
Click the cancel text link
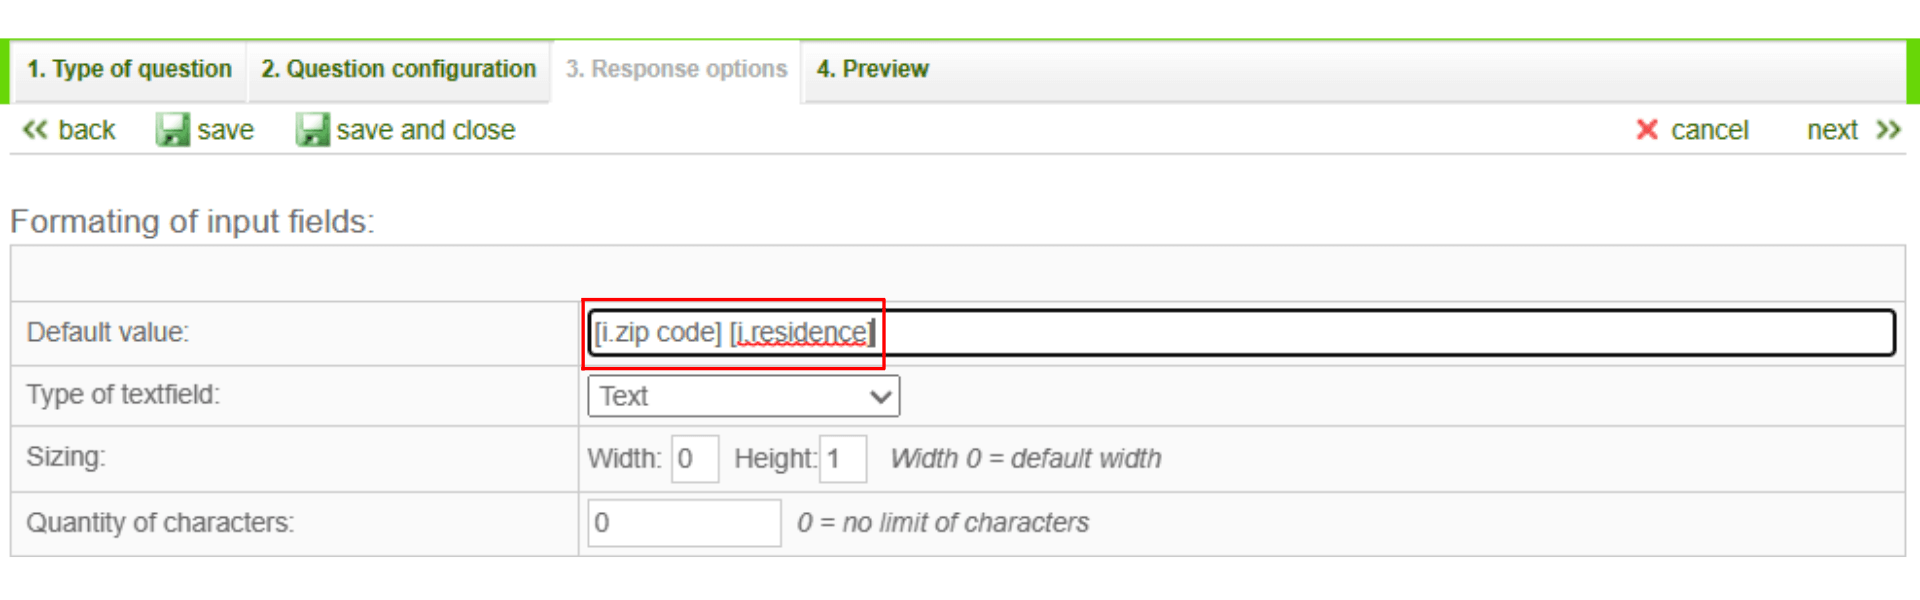click(1709, 130)
